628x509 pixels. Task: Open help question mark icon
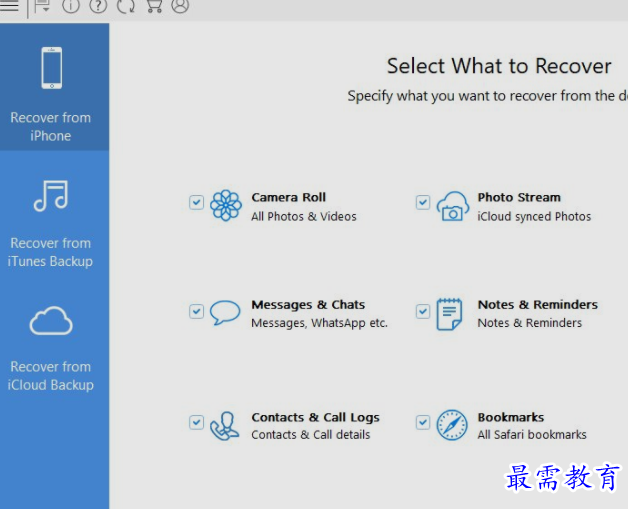(x=98, y=6)
